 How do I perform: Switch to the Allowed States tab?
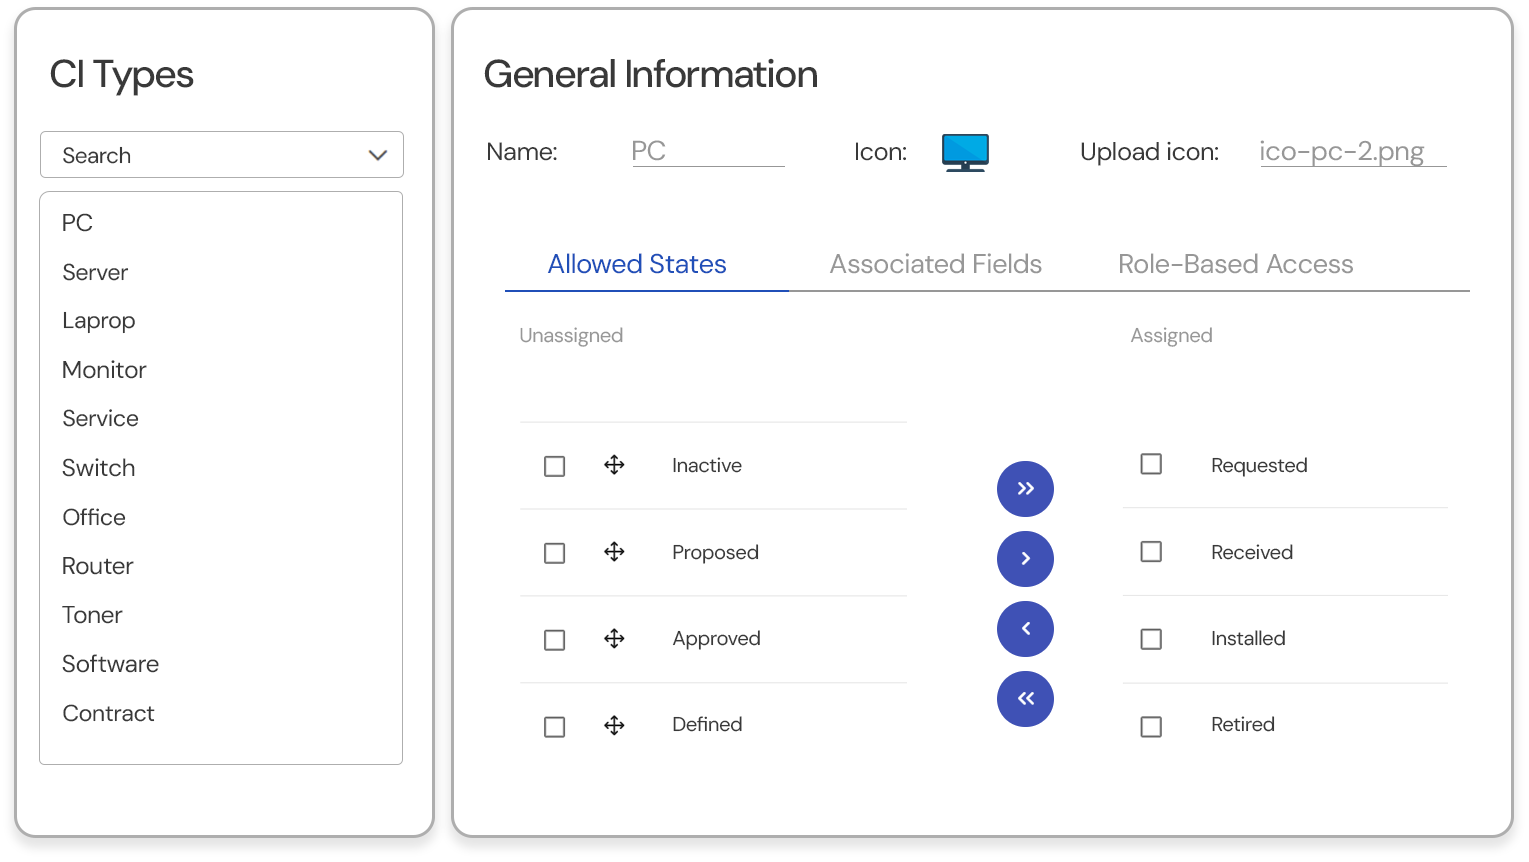point(637,264)
